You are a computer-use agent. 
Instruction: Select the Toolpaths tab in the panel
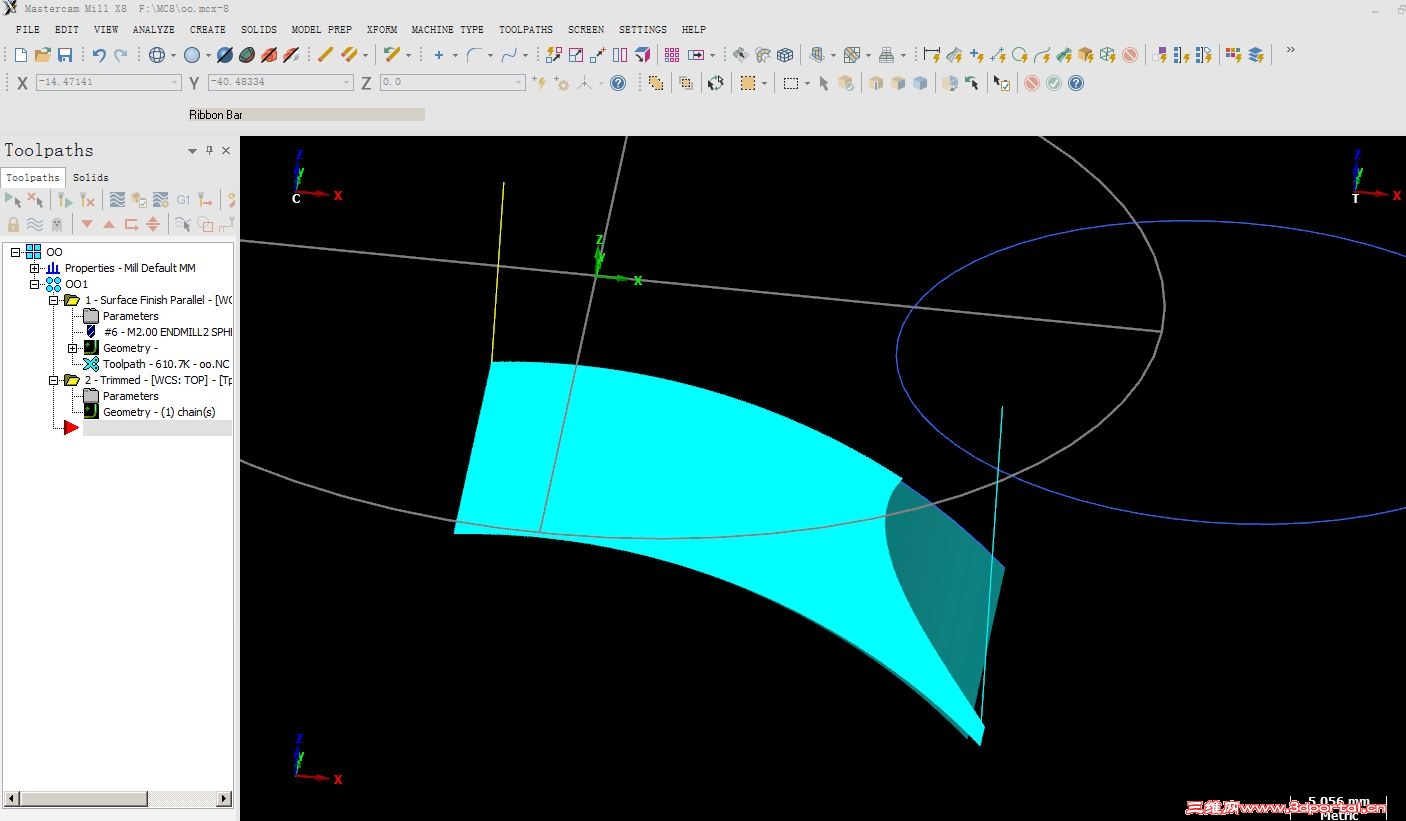pos(33,178)
